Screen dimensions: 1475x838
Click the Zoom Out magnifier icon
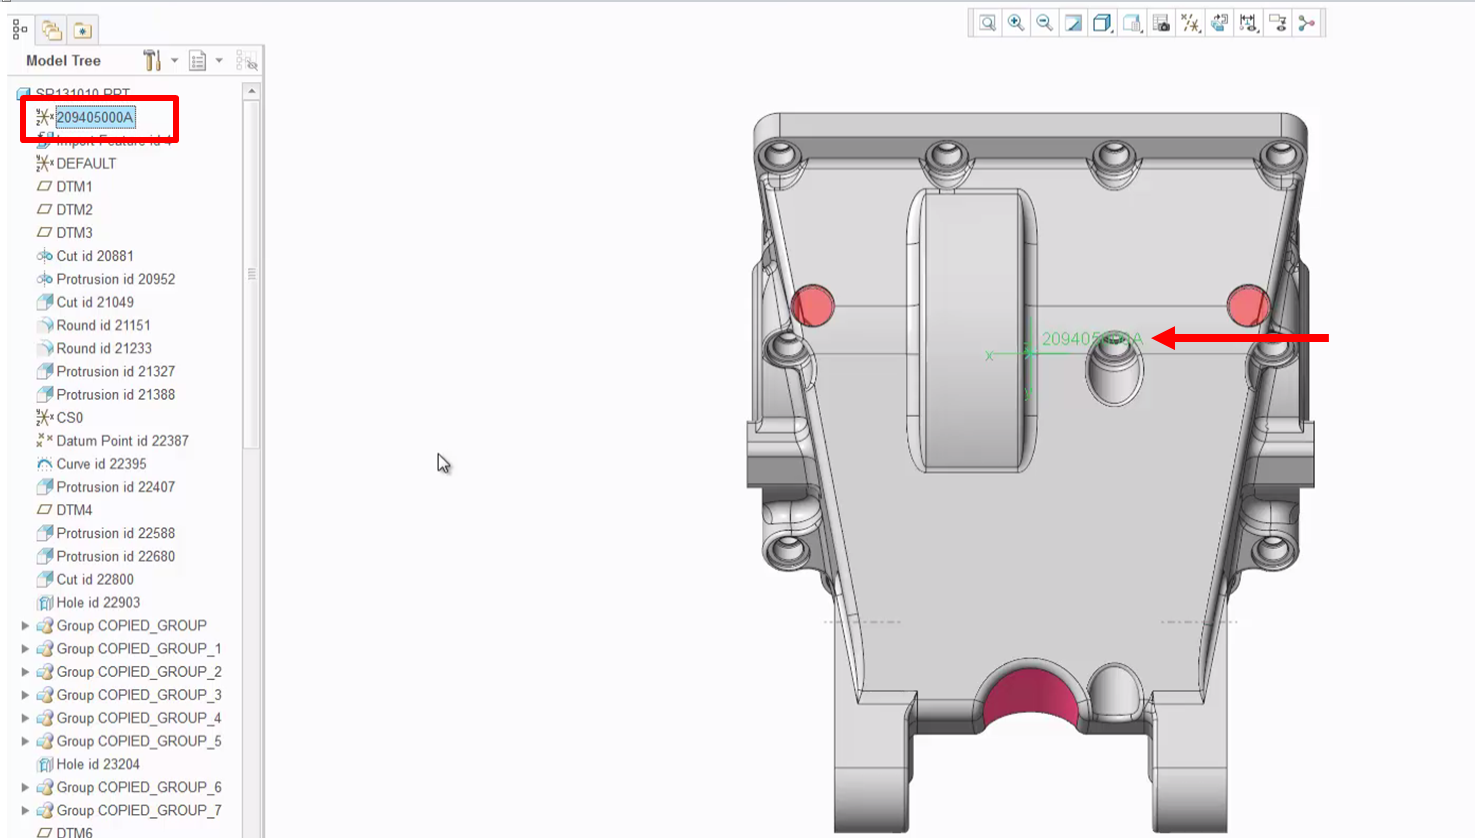[1045, 23]
